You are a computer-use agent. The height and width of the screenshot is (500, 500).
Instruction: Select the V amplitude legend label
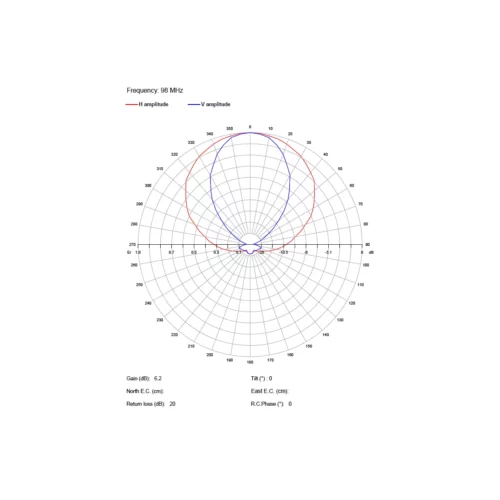[x=216, y=104]
